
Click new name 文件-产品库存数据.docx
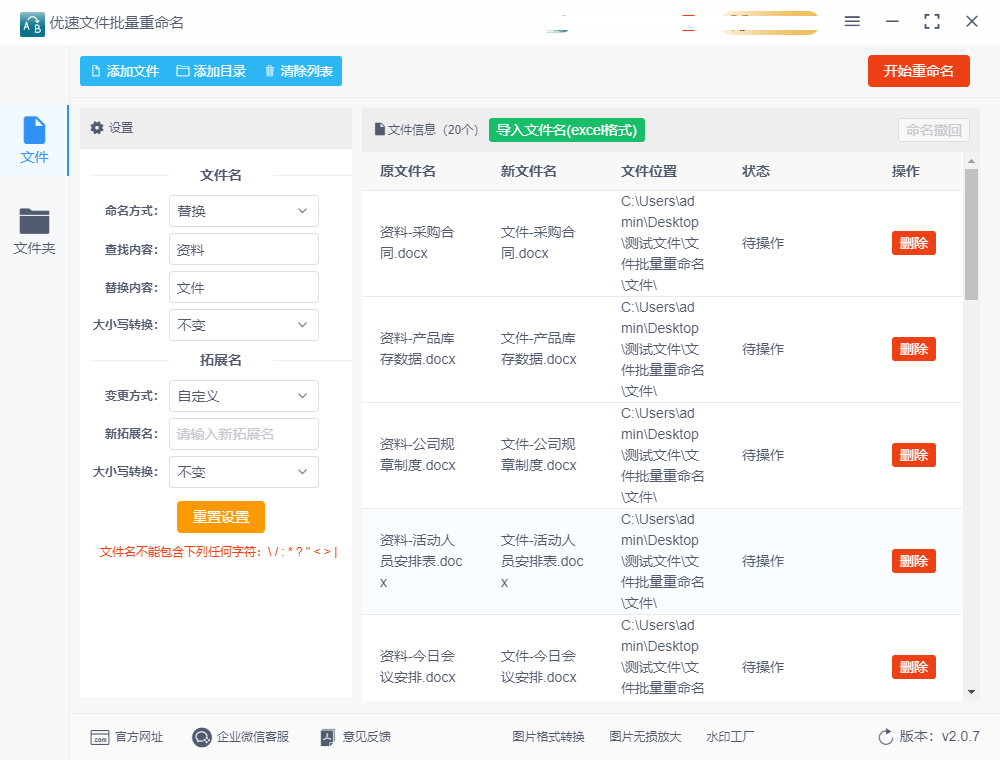pyautogui.click(x=538, y=349)
